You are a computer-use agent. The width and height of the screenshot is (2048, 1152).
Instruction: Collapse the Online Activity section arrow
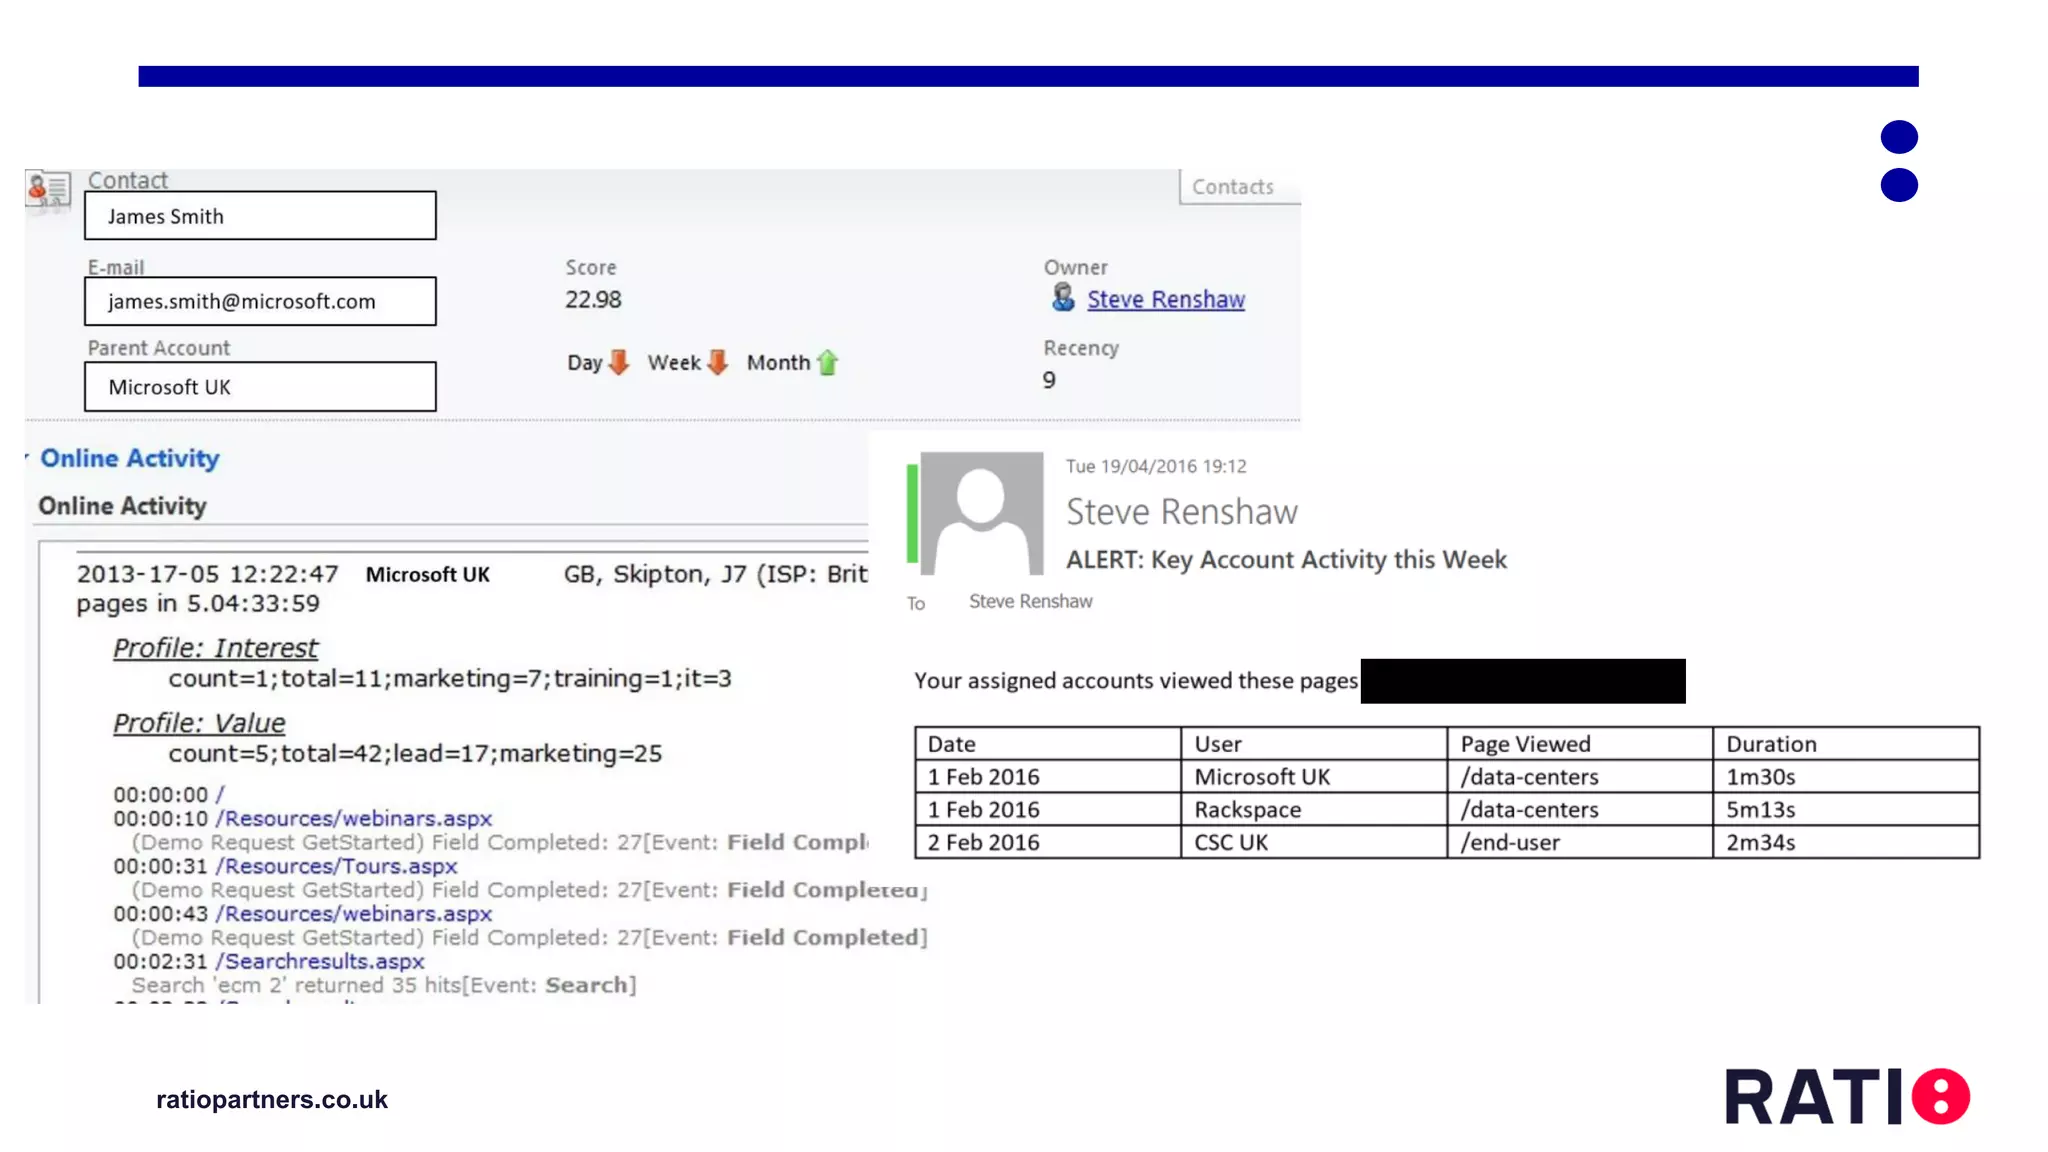[28, 458]
